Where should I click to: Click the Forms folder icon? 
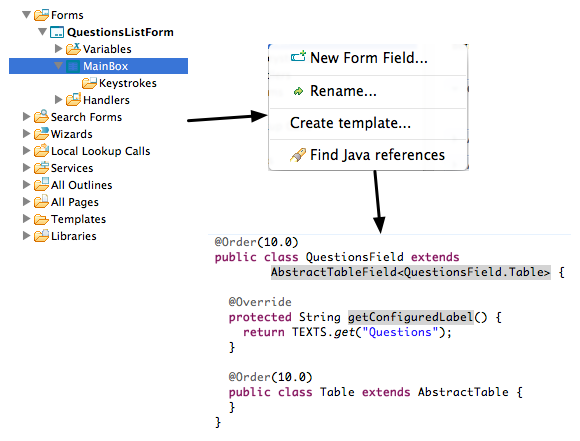pyautogui.click(x=41, y=15)
